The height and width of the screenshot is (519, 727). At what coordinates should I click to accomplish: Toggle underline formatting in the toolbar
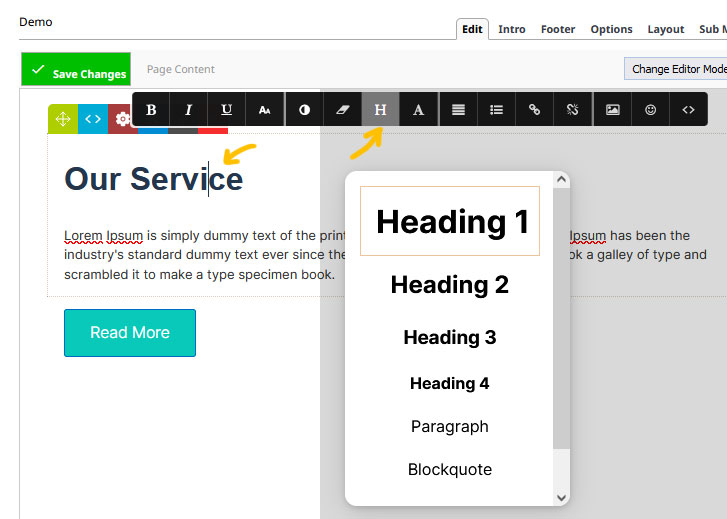coord(227,110)
